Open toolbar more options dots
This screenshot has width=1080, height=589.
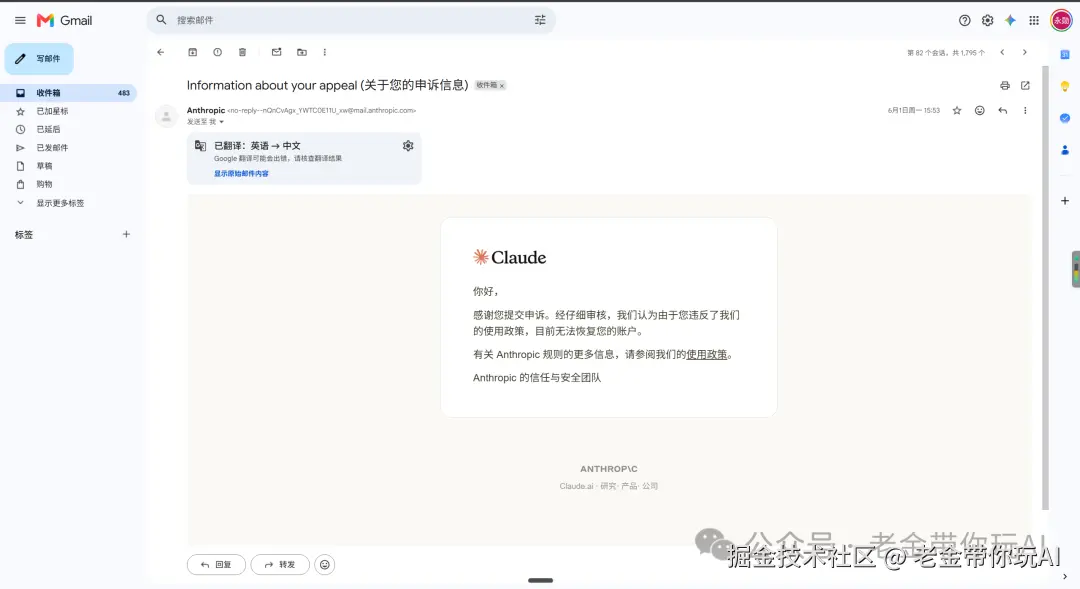(x=324, y=52)
